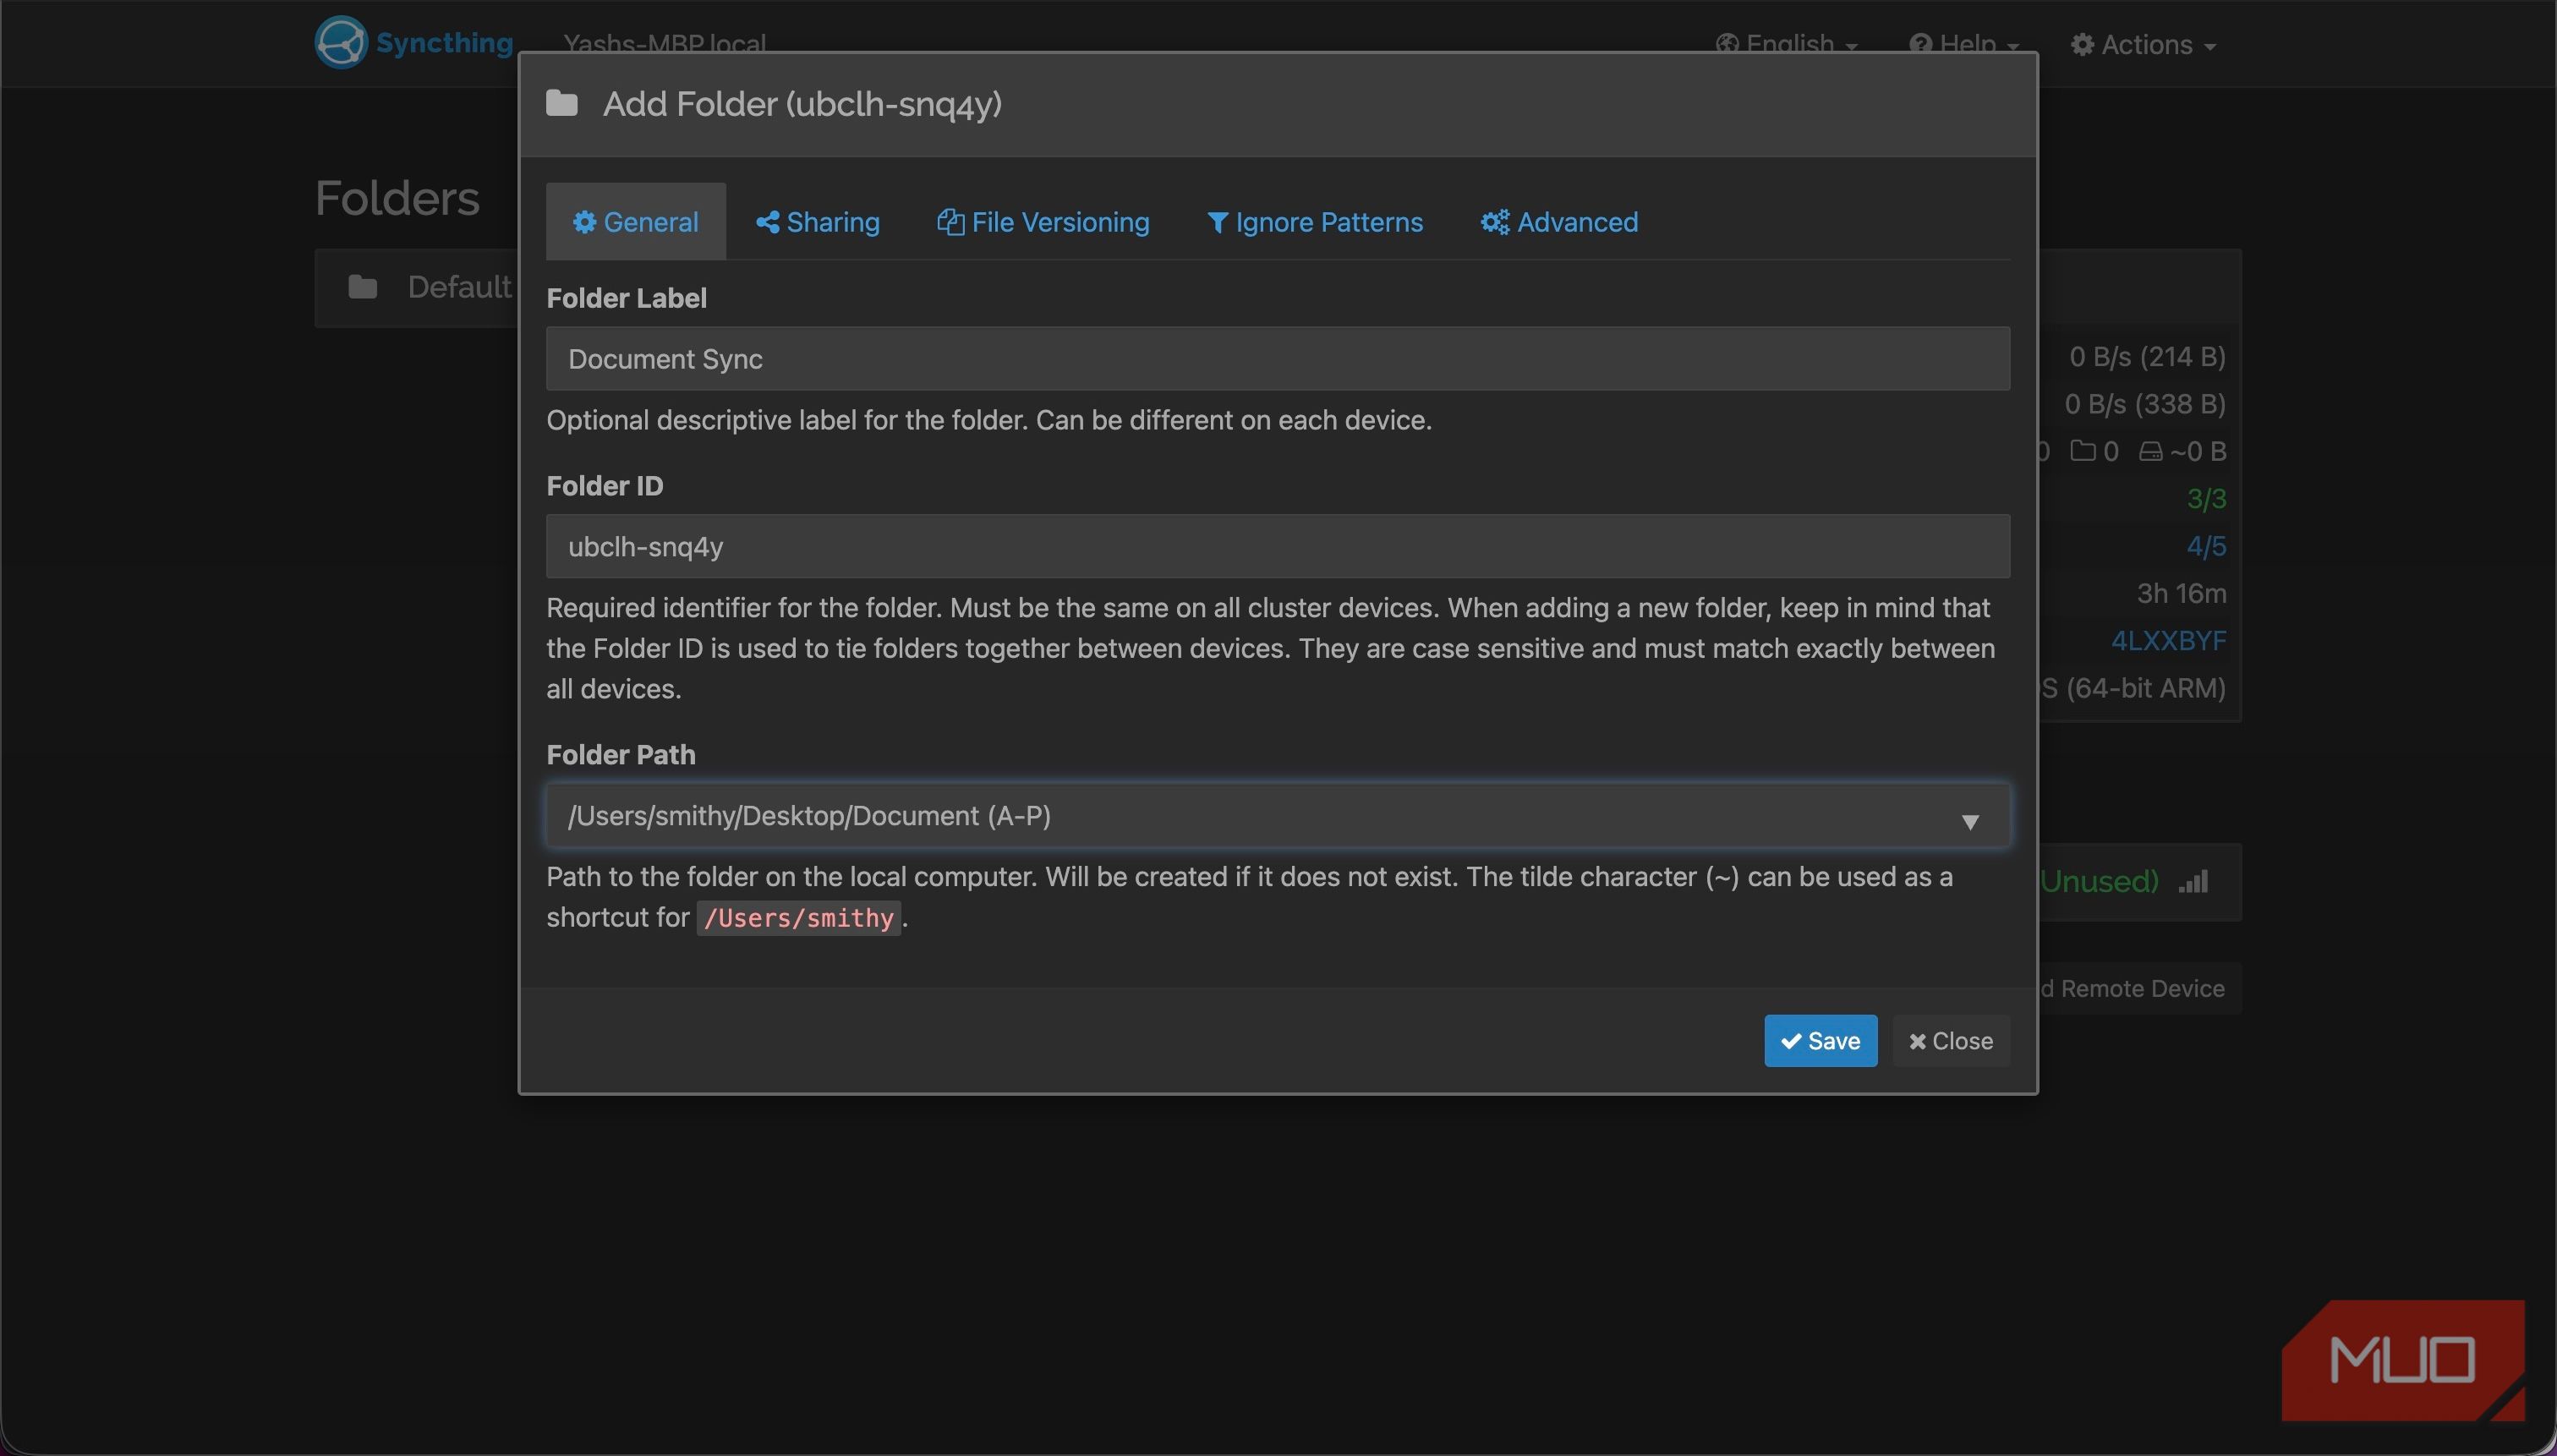Click the 0 B/s (338 B) upload rate

[x=2145, y=404]
